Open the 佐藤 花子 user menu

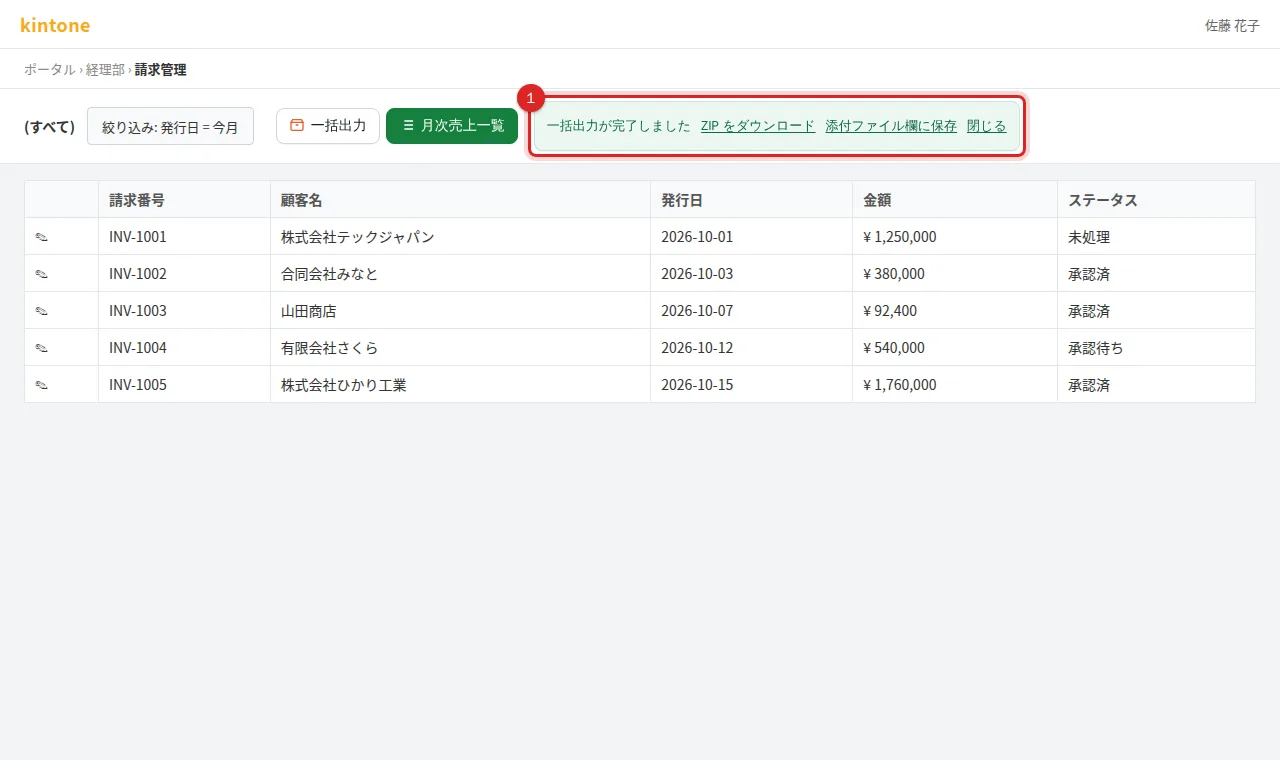point(1232,25)
